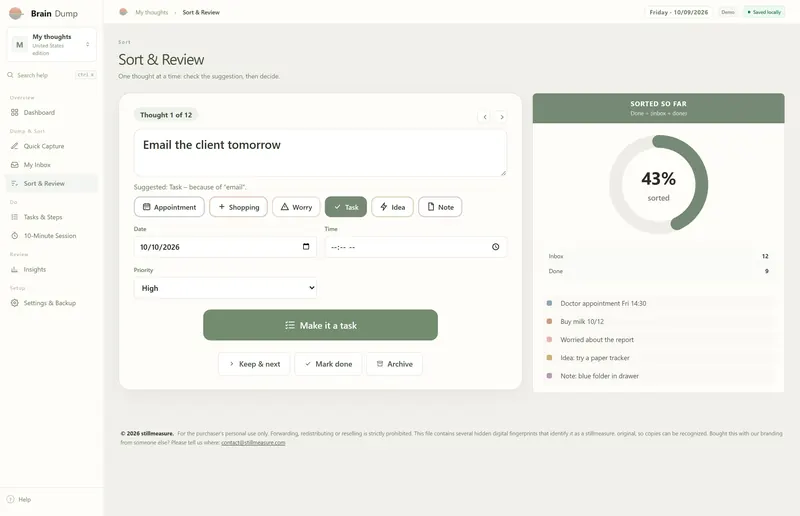
Task: Open the time picker clock icon
Action: [x=495, y=247]
